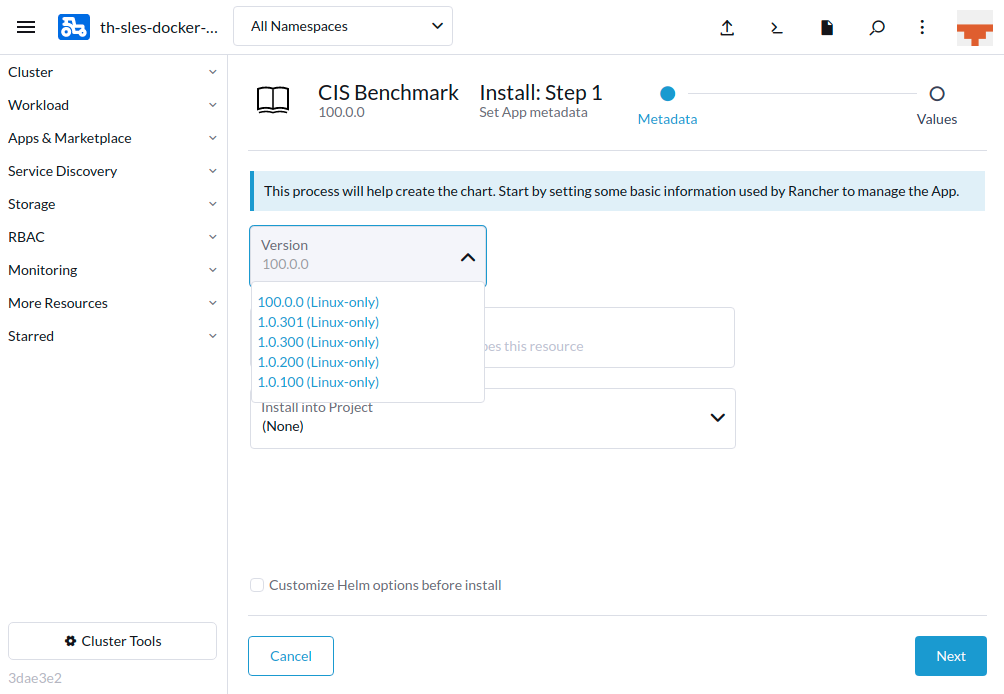Click the Metadata step radio indicator

pyautogui.click(x=667, y=92)
